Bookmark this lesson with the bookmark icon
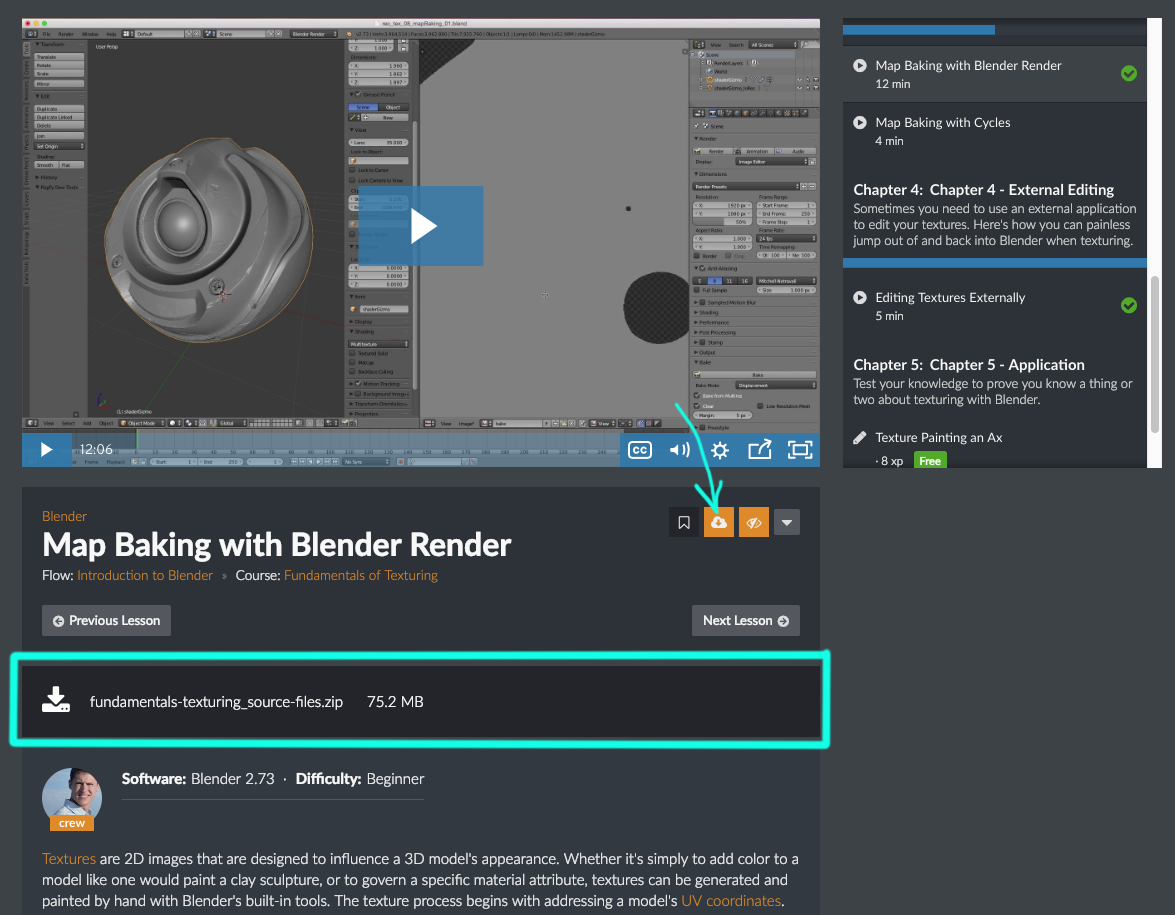The width and height of the screenshot is (1175, 915). pos(684,522)
